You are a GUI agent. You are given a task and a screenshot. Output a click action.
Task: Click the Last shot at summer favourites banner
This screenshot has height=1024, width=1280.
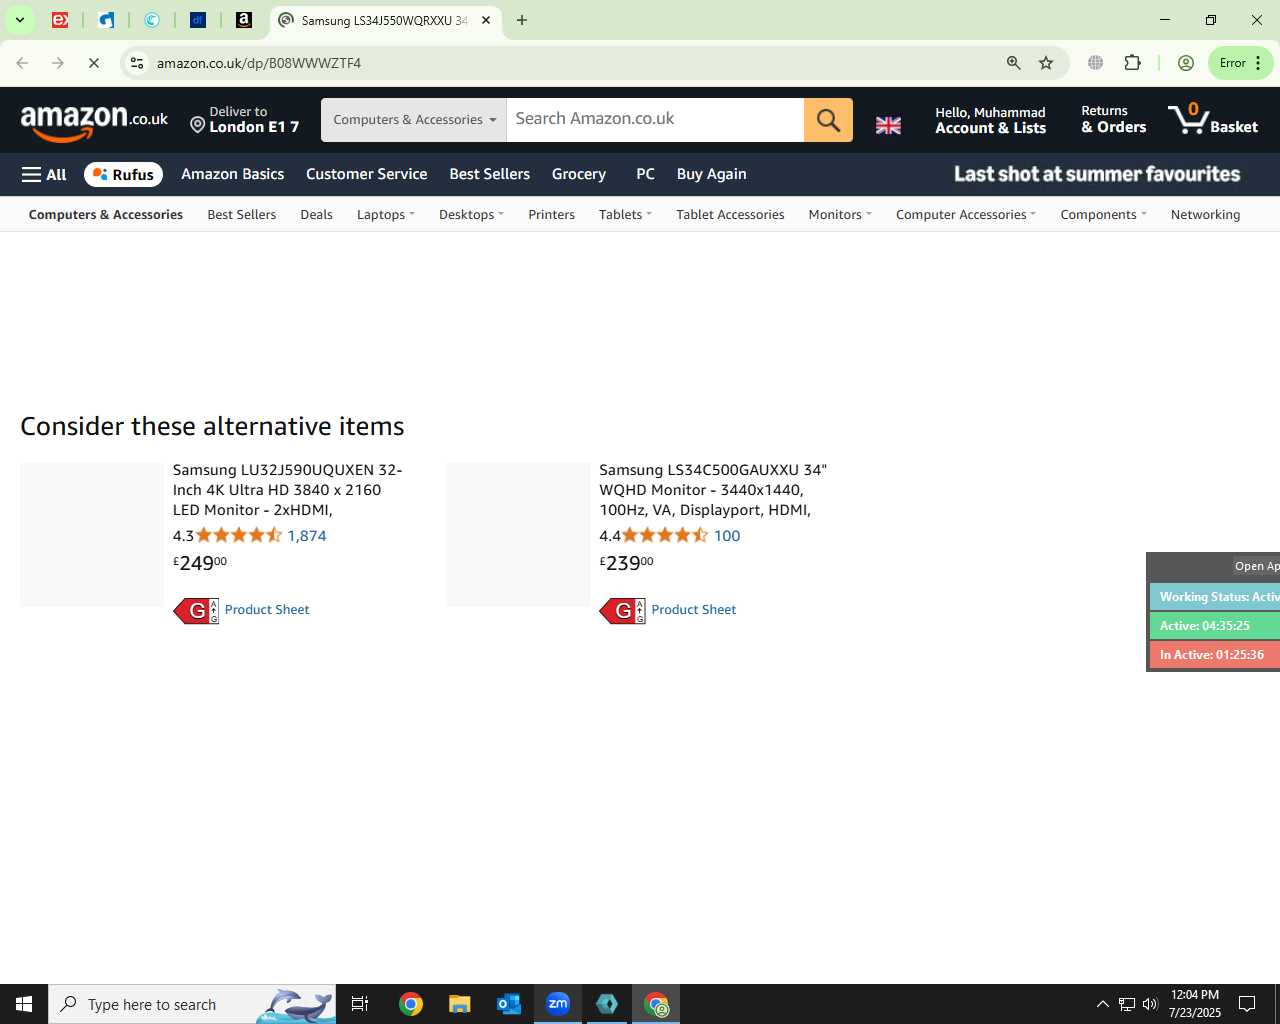coord(1097,174)
